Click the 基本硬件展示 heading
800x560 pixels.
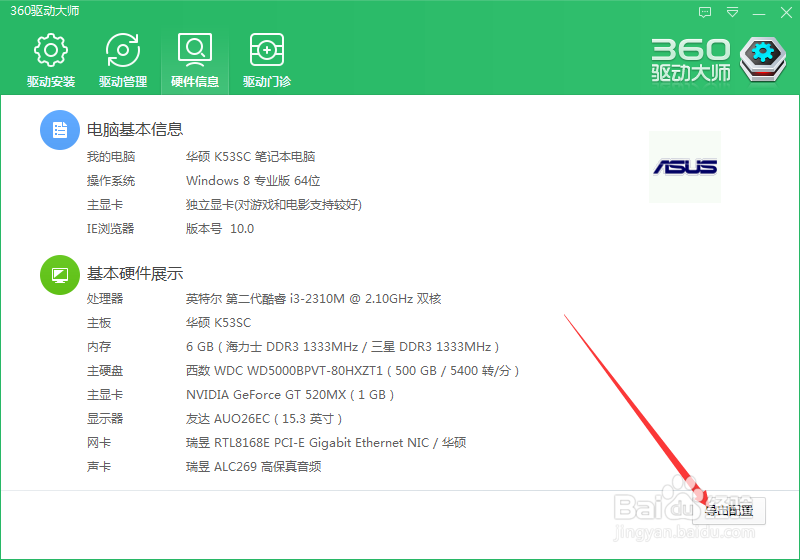[135, 274]
